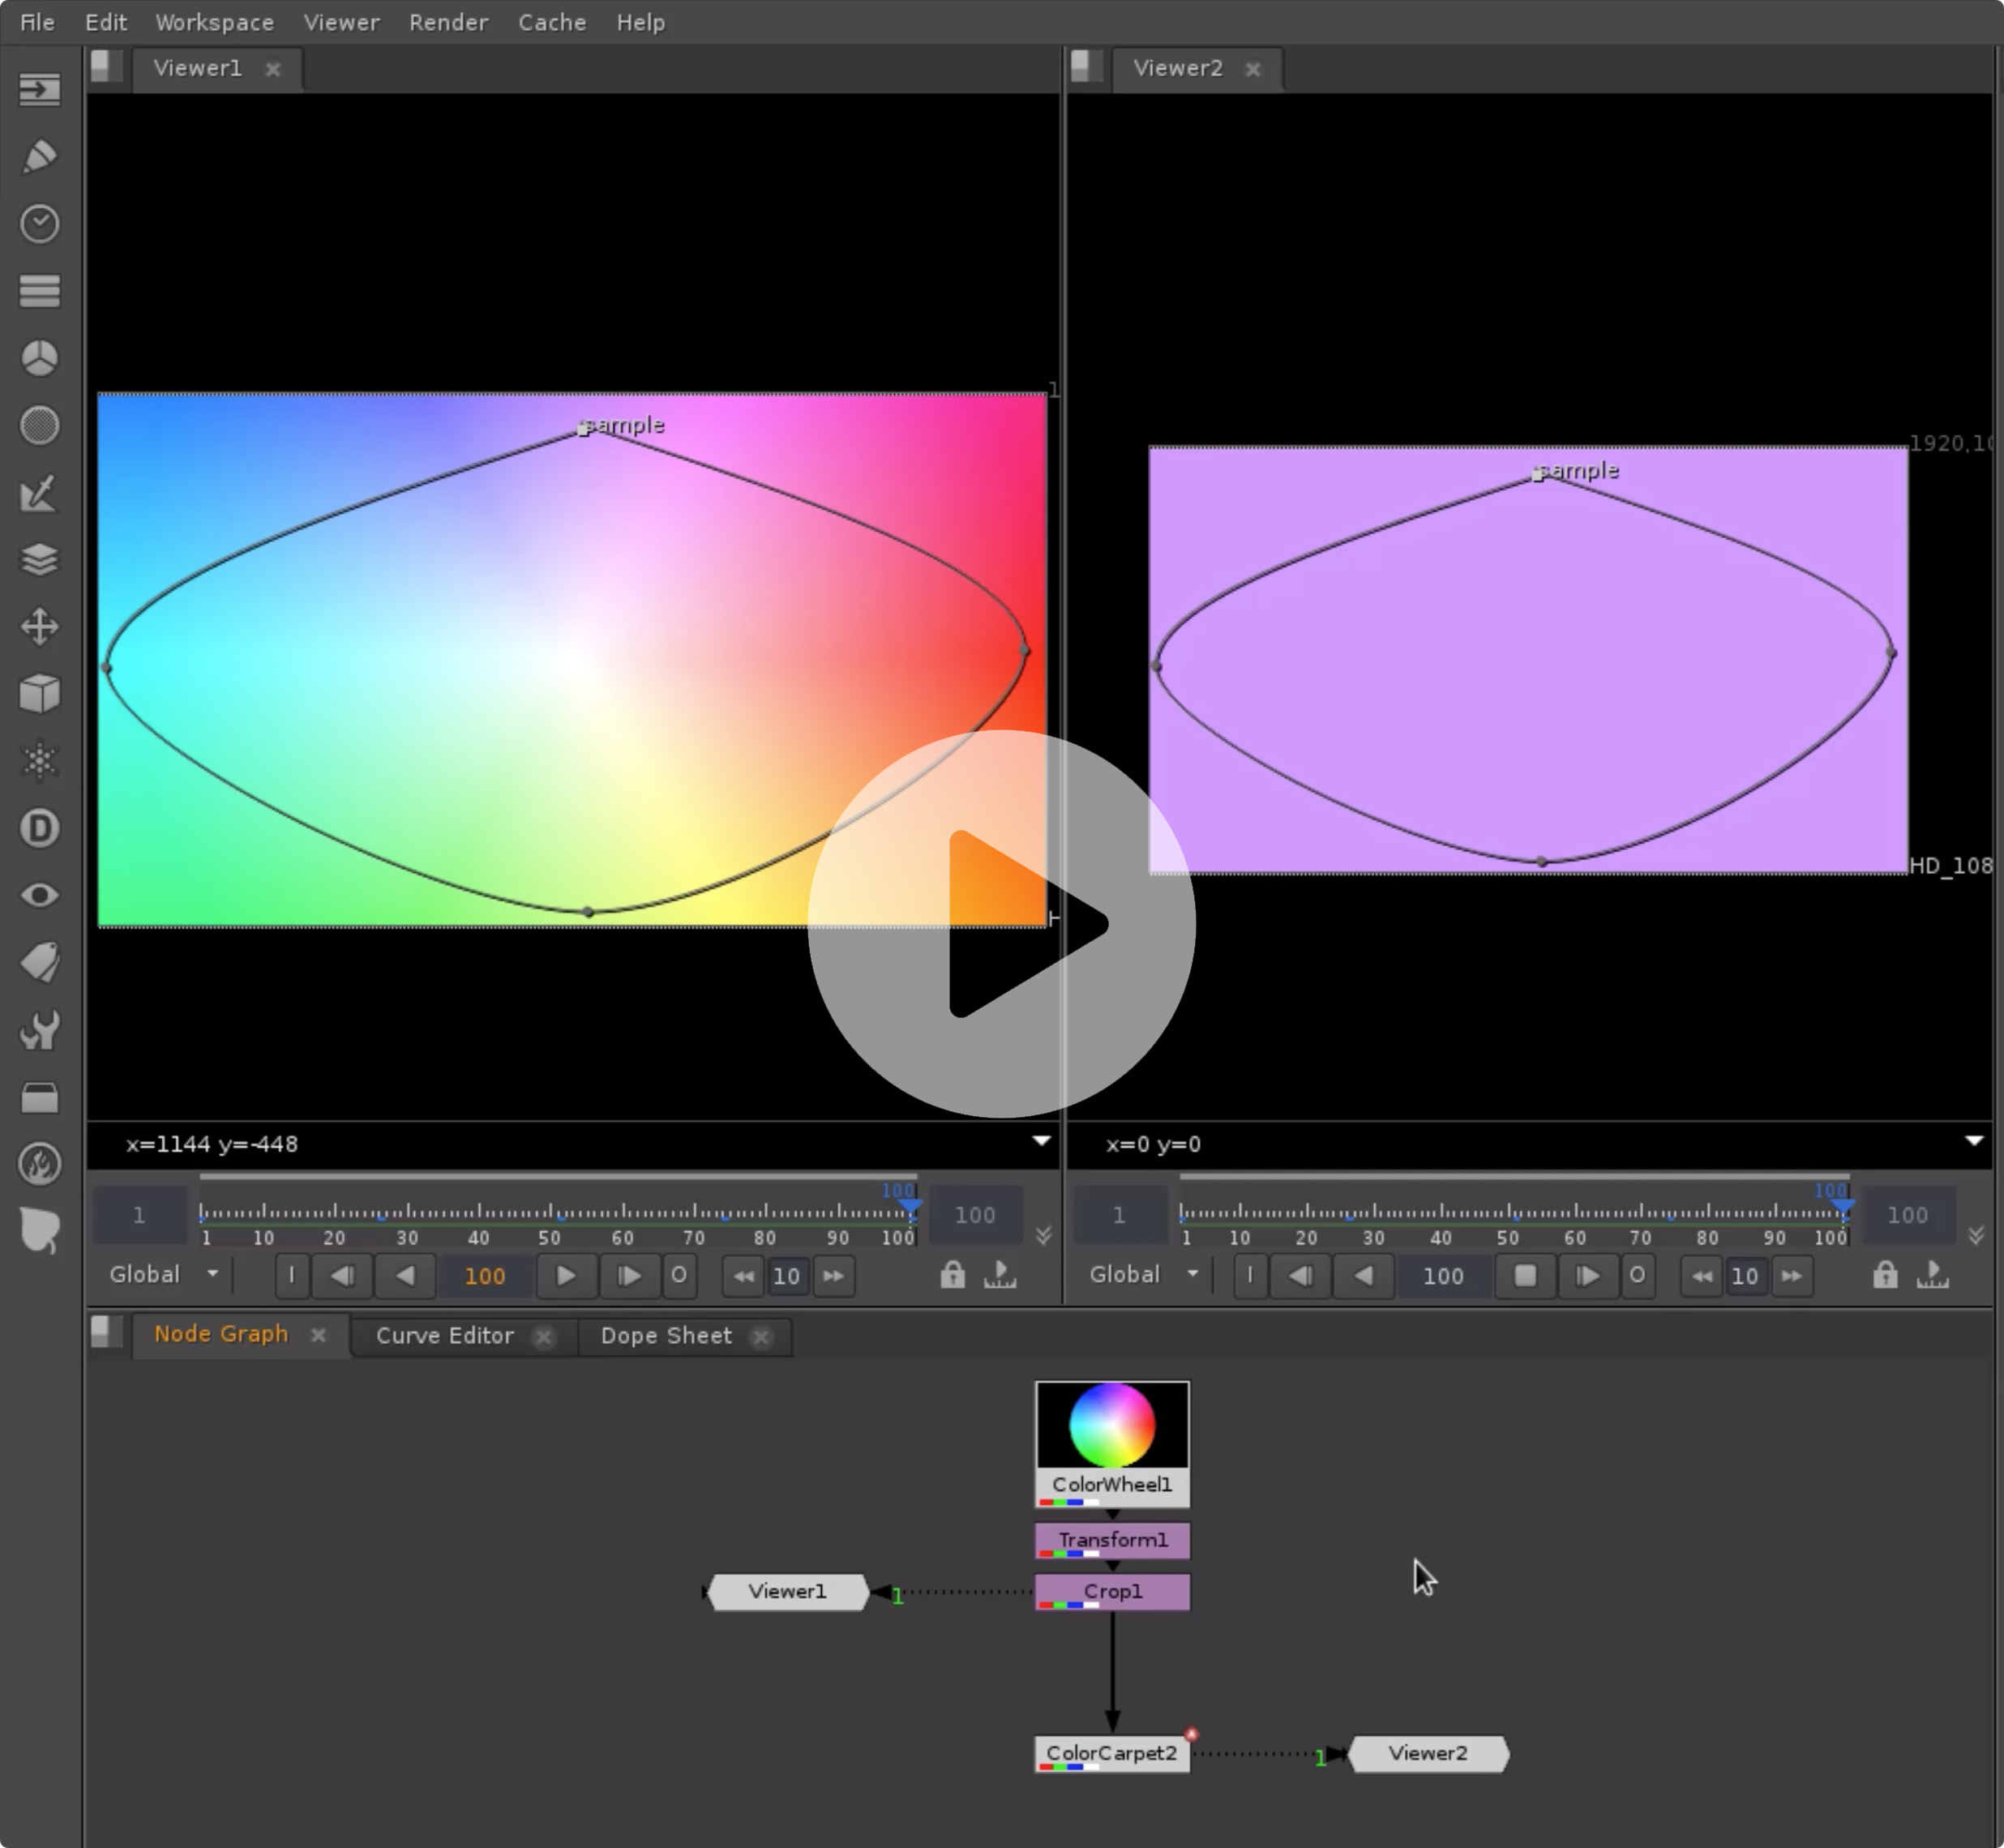Image resolution: width=2004 pixels, height=1848 pixels.
Task: Open the Merge nodes layers icon
Action: (x=39, y=560)
